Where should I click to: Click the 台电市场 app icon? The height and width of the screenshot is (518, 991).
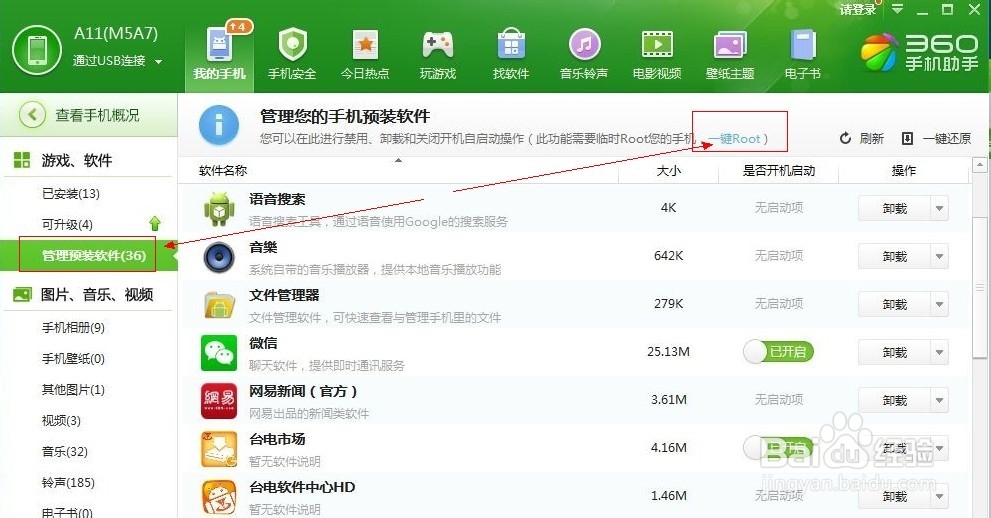[219, 449]
